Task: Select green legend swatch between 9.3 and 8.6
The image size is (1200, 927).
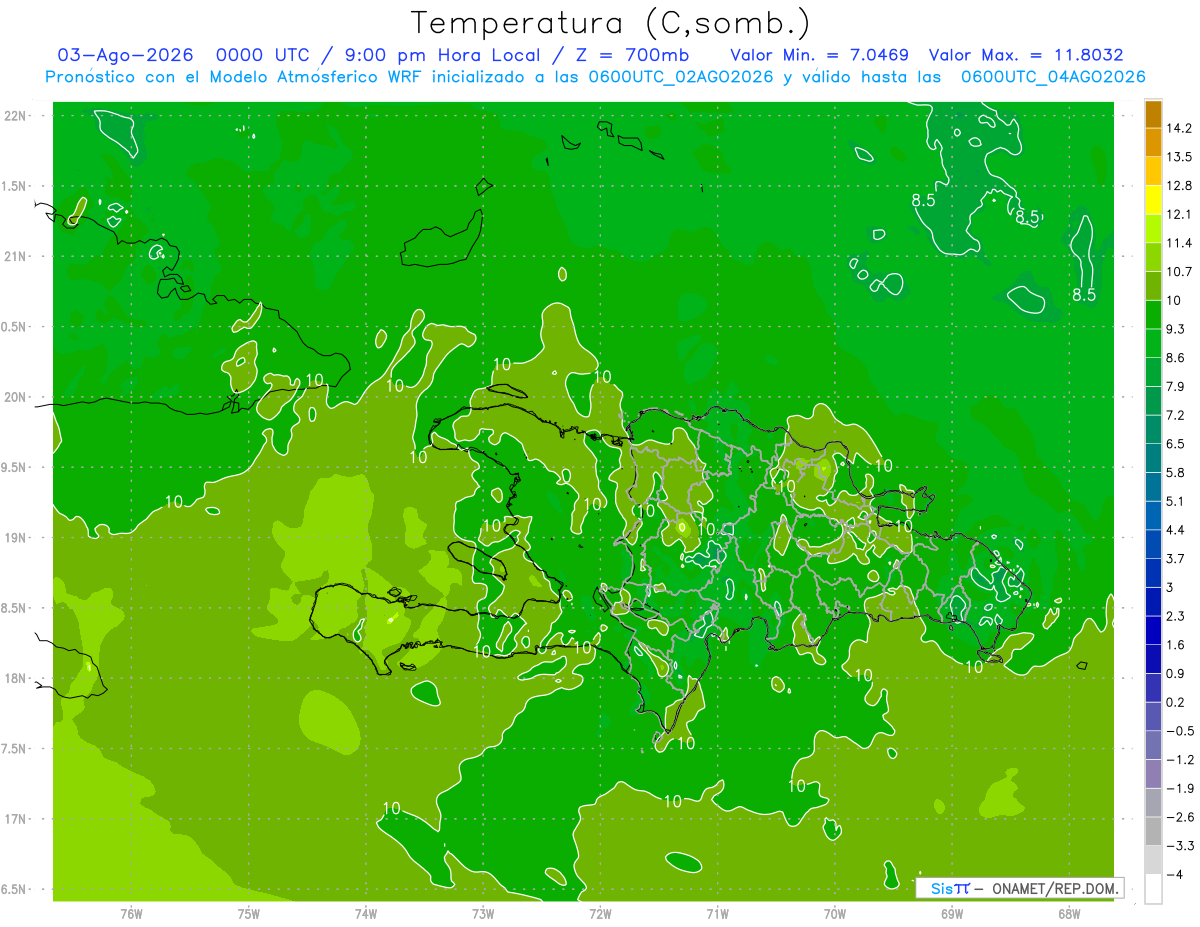Action: [x=1153, y=343]
